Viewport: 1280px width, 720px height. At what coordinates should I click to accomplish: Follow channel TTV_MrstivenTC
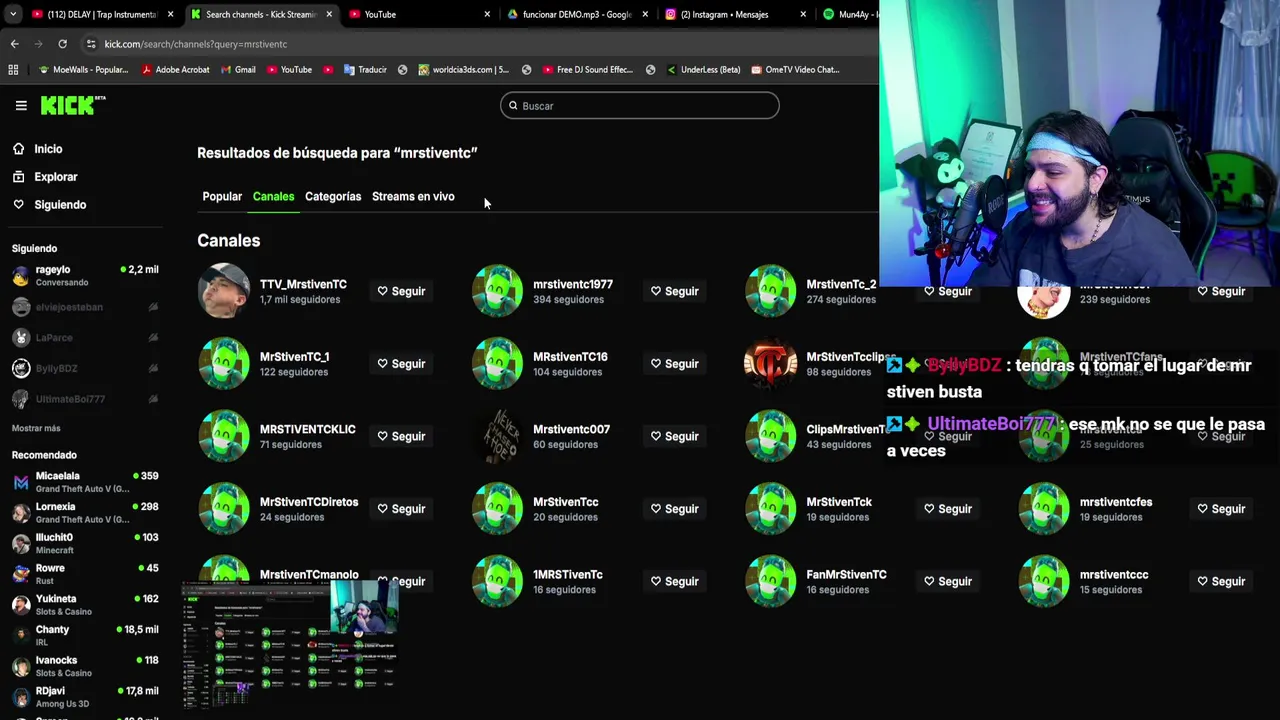401,291
